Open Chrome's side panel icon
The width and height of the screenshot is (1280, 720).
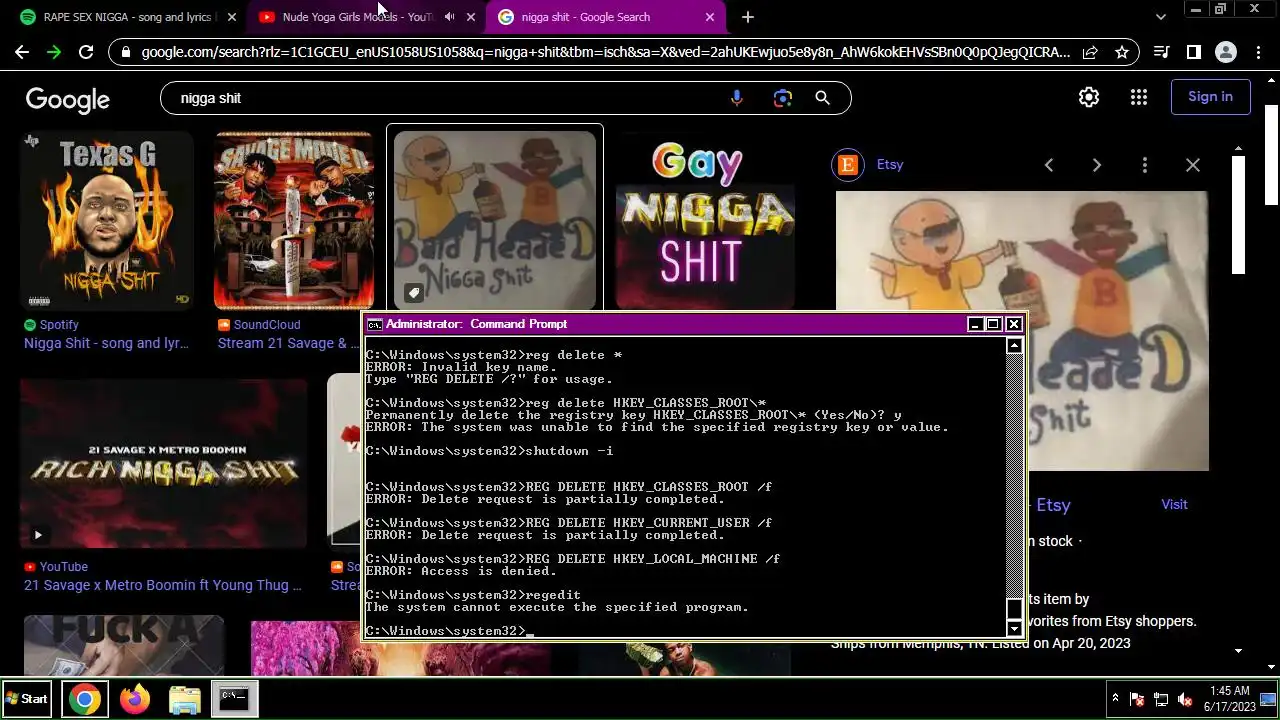pyautogui.click(x=1193, y=52)
